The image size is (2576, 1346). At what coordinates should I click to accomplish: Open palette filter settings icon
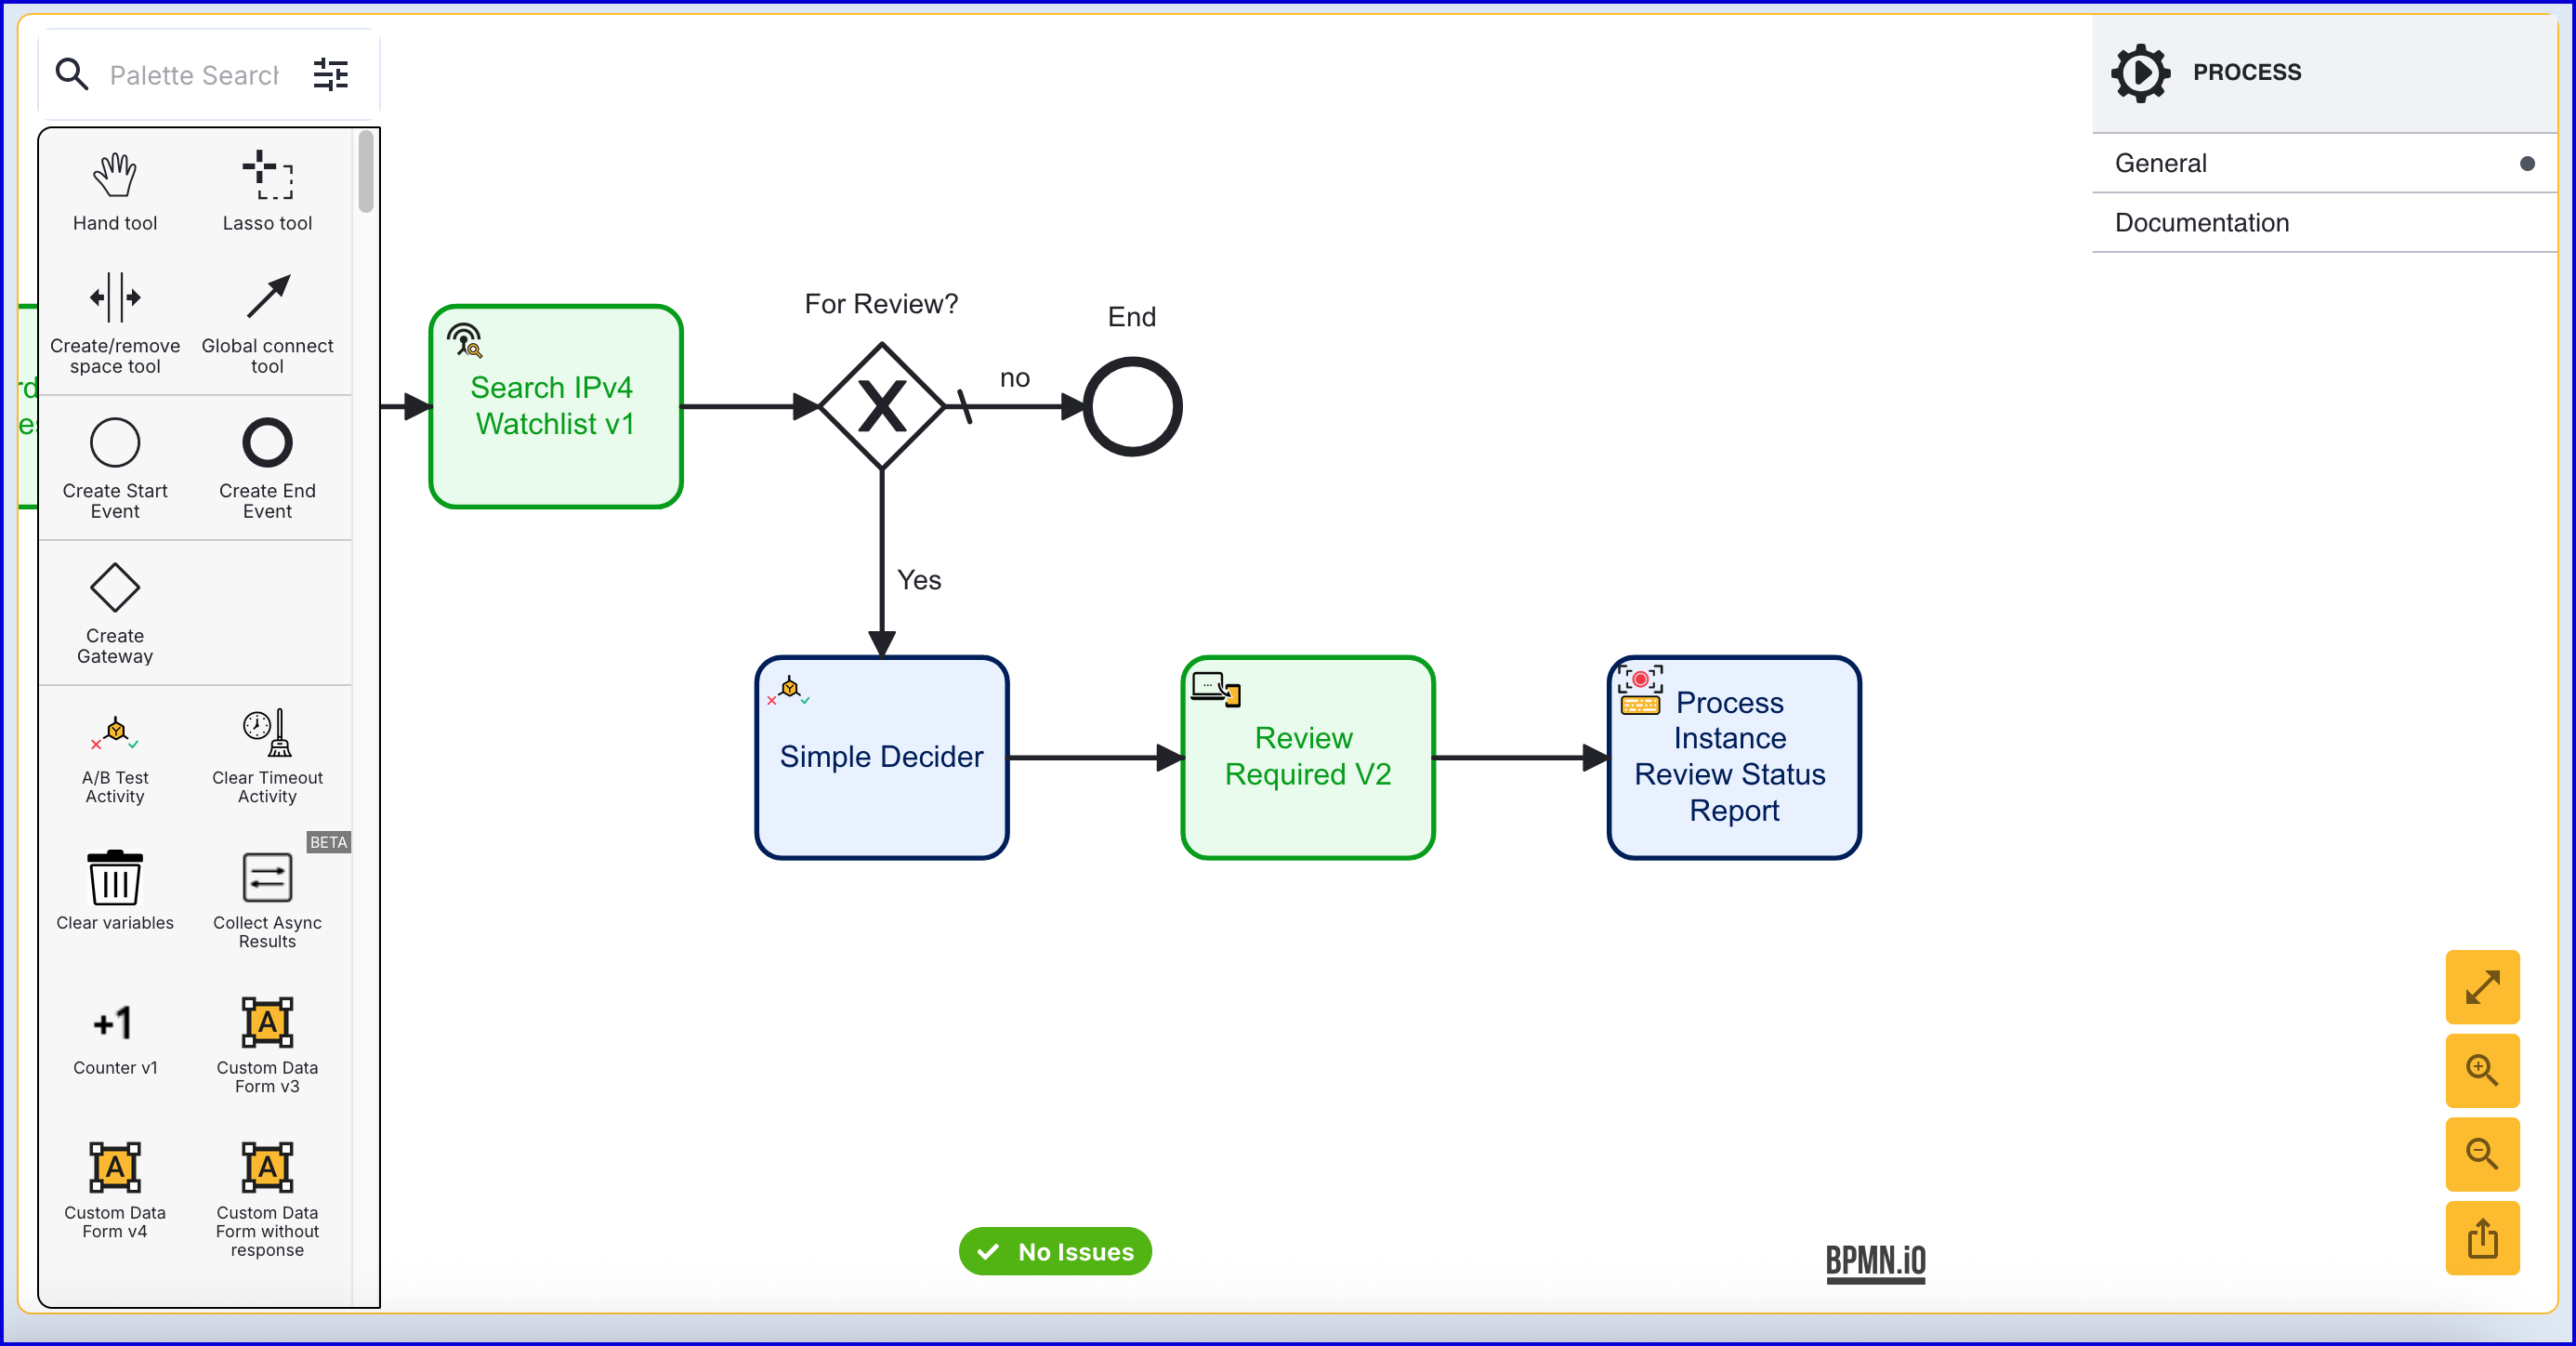(x=330, y=74)
